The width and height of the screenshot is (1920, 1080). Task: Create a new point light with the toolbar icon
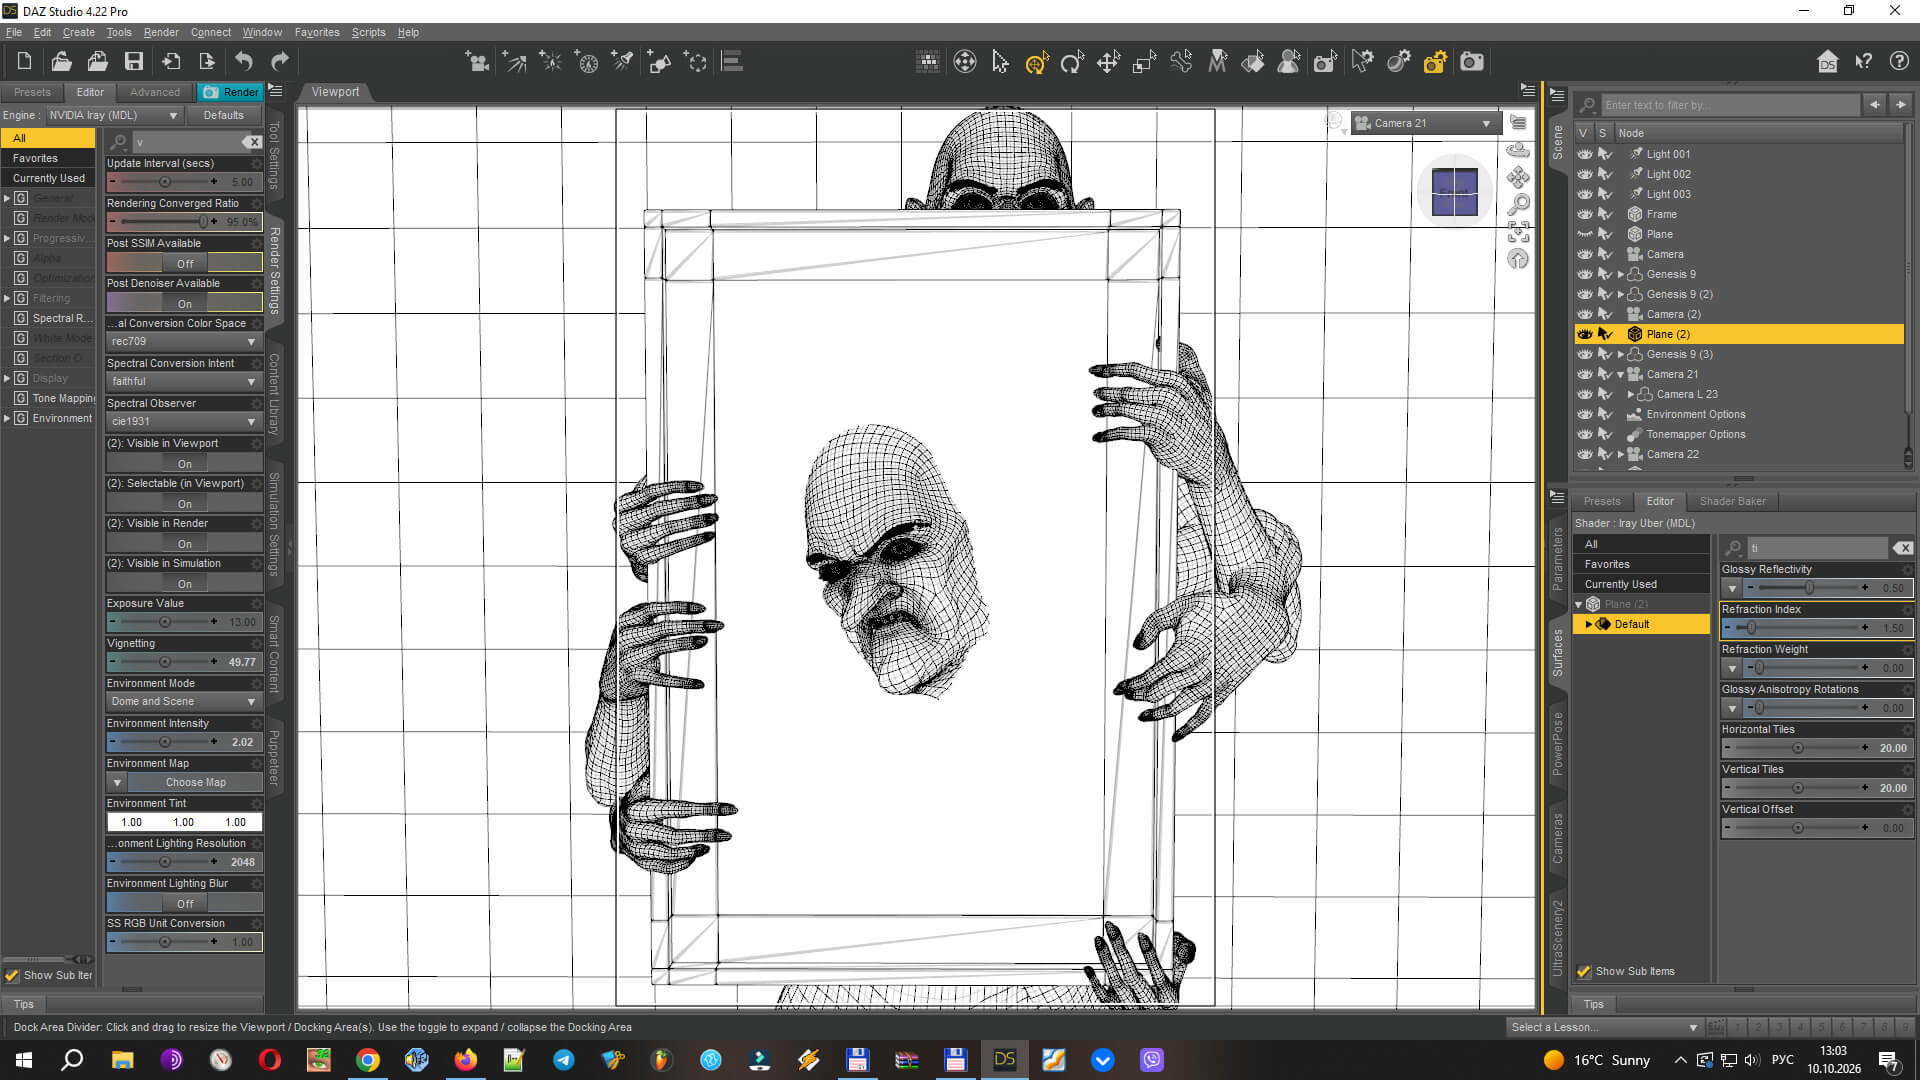551,62
